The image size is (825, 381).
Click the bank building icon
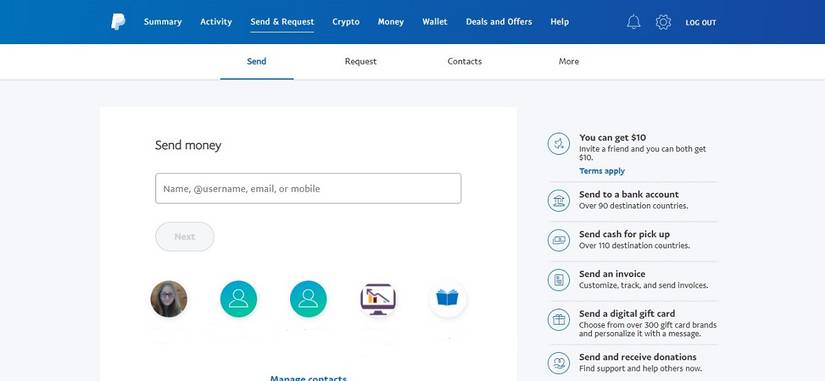point(559,200)
